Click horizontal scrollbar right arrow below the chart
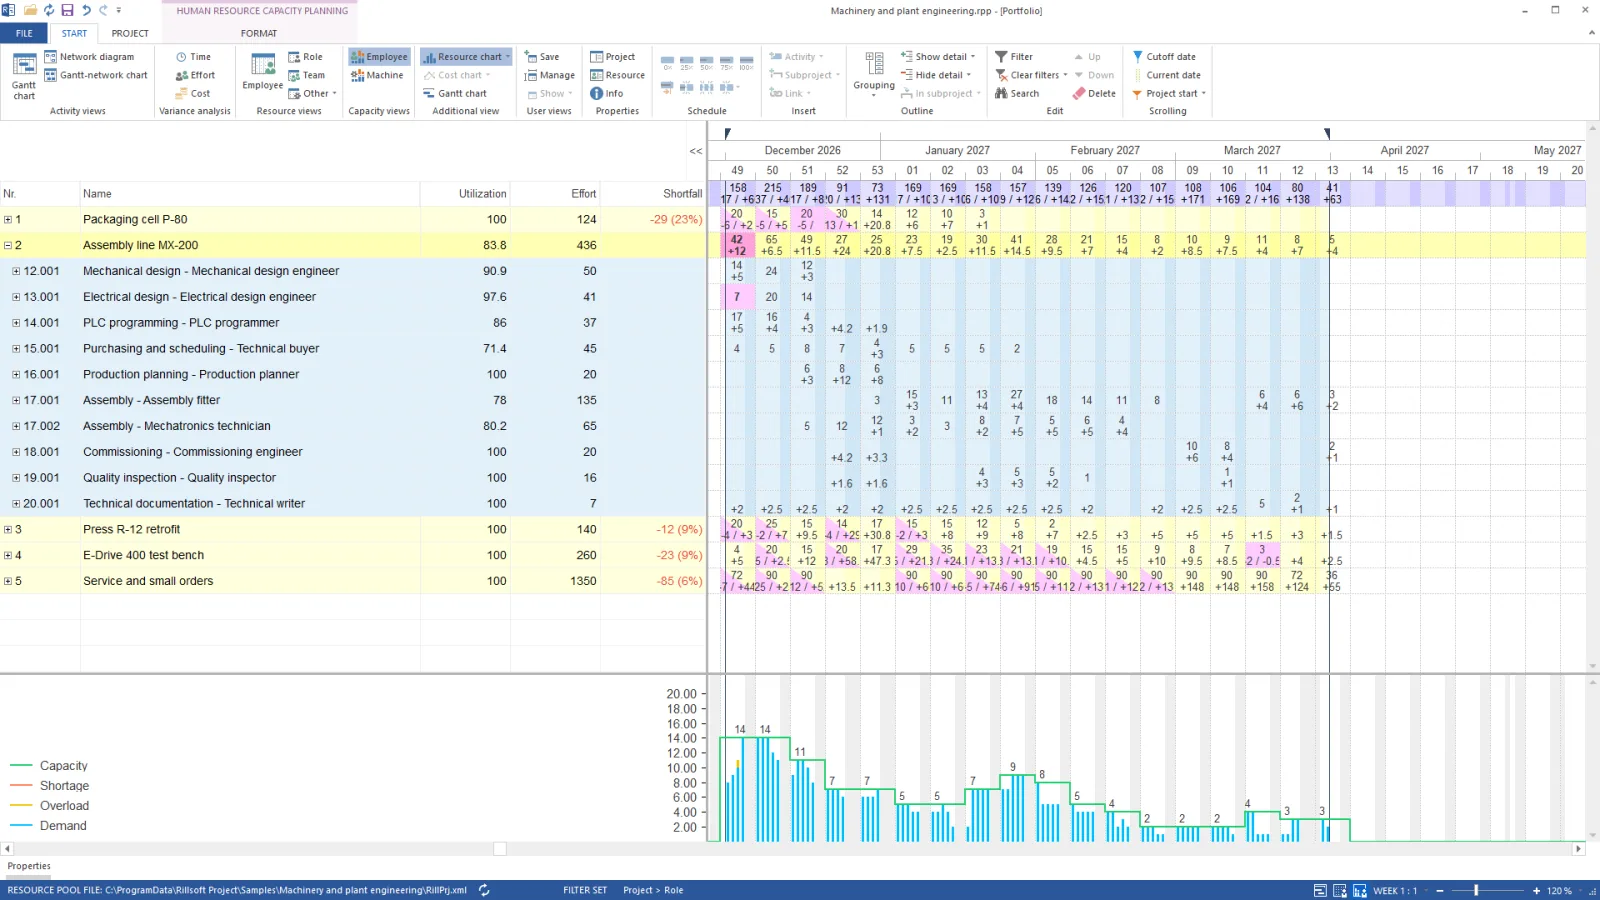The height and width of the screenshot is (900, 1600). click(x=1579, y=849)
